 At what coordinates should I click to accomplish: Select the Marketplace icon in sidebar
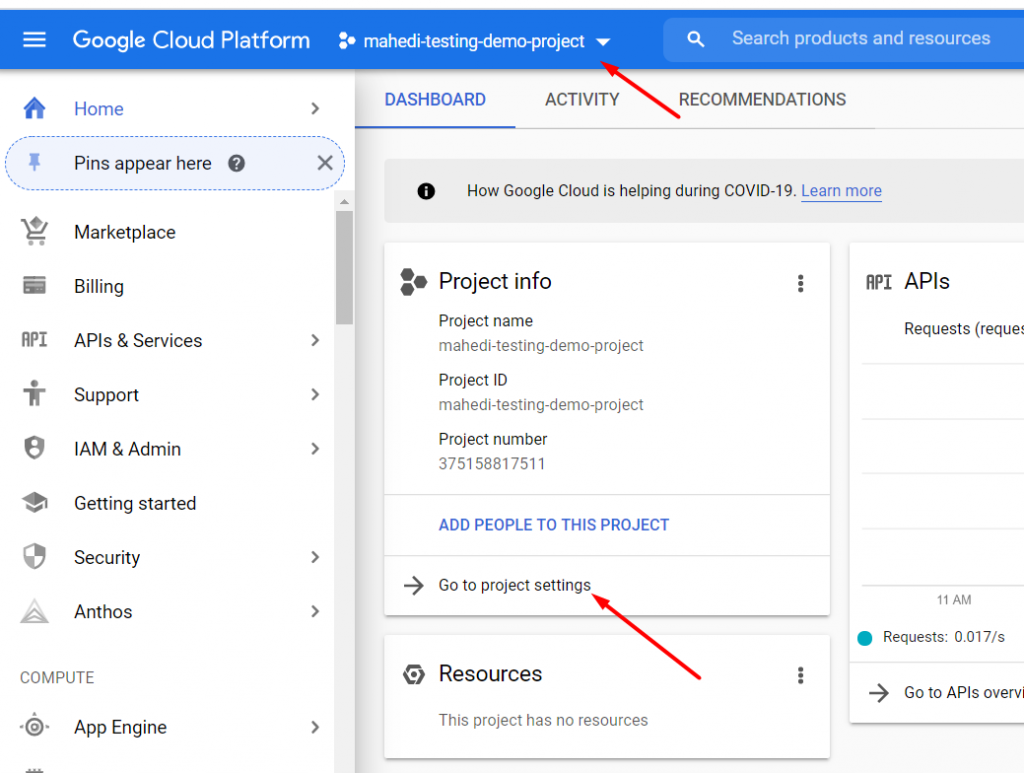pyautogui.click(x=35, y=231)
